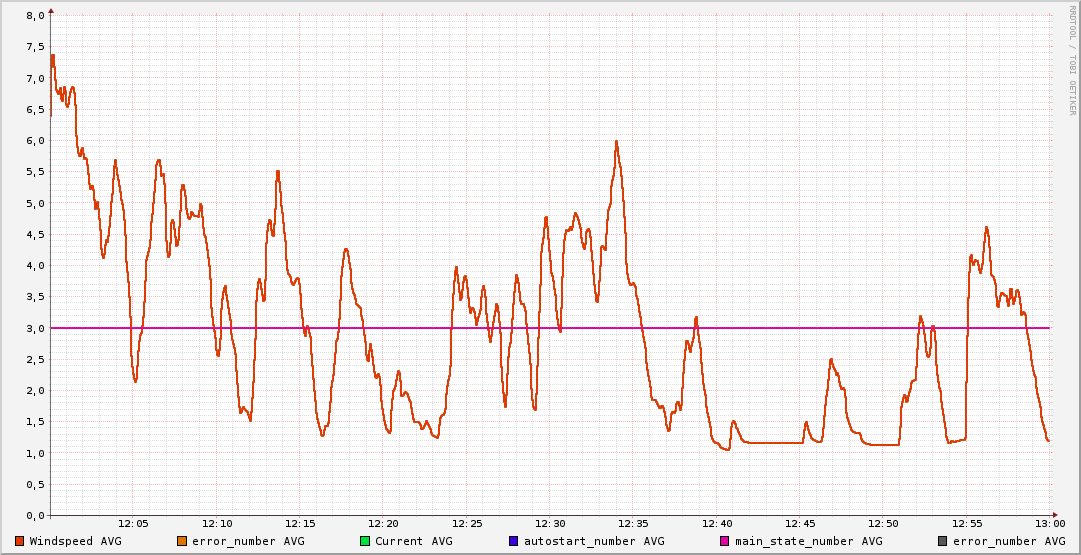The image size is (1081, 555).
Task: Click the gray error_number AVG legend swatch
Action: [942, 541]
